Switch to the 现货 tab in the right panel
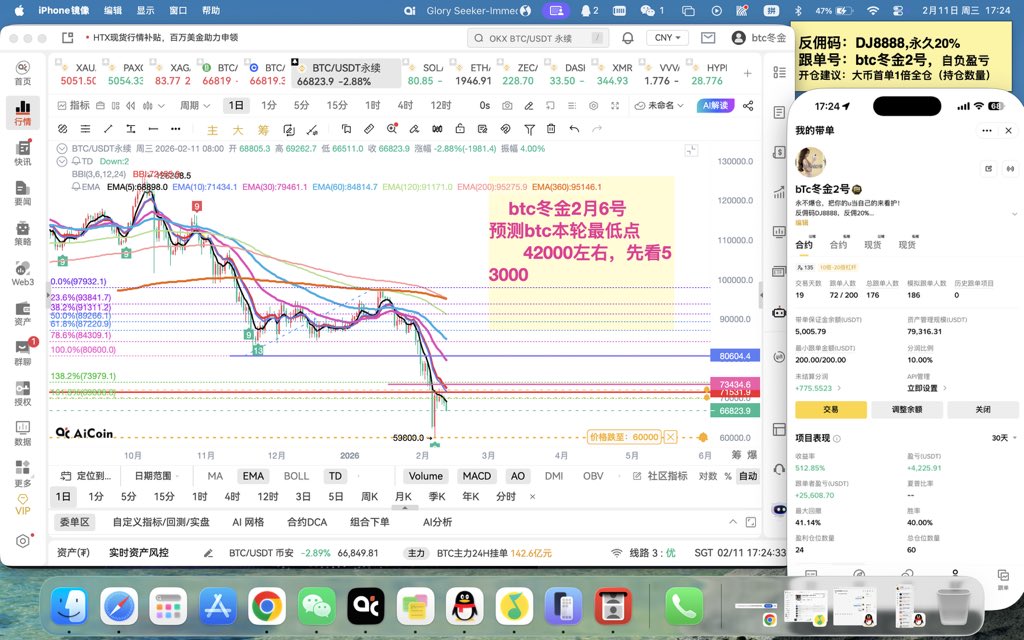 (874, 245)
